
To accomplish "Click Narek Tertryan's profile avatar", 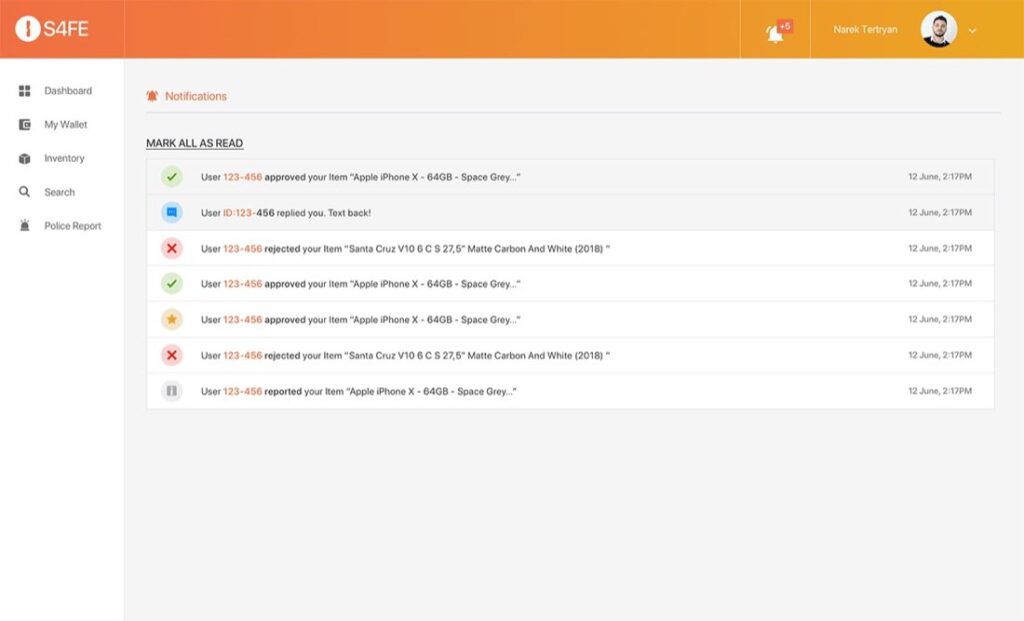I will 938,29.
